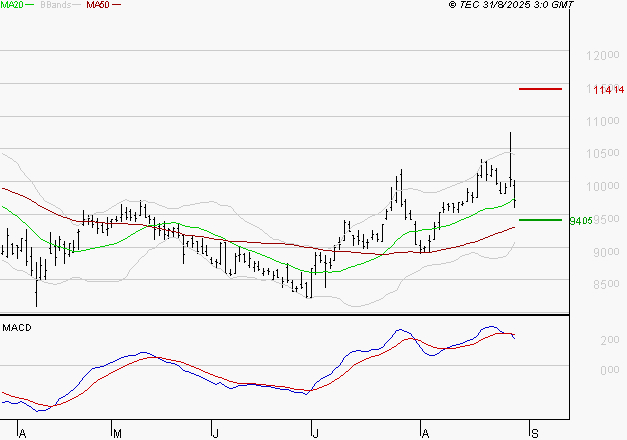The width and height of the screenshot is (627, 440).
Task: Click the M month label on time axis
Action: pyautogui.click(x=117, y=434)
